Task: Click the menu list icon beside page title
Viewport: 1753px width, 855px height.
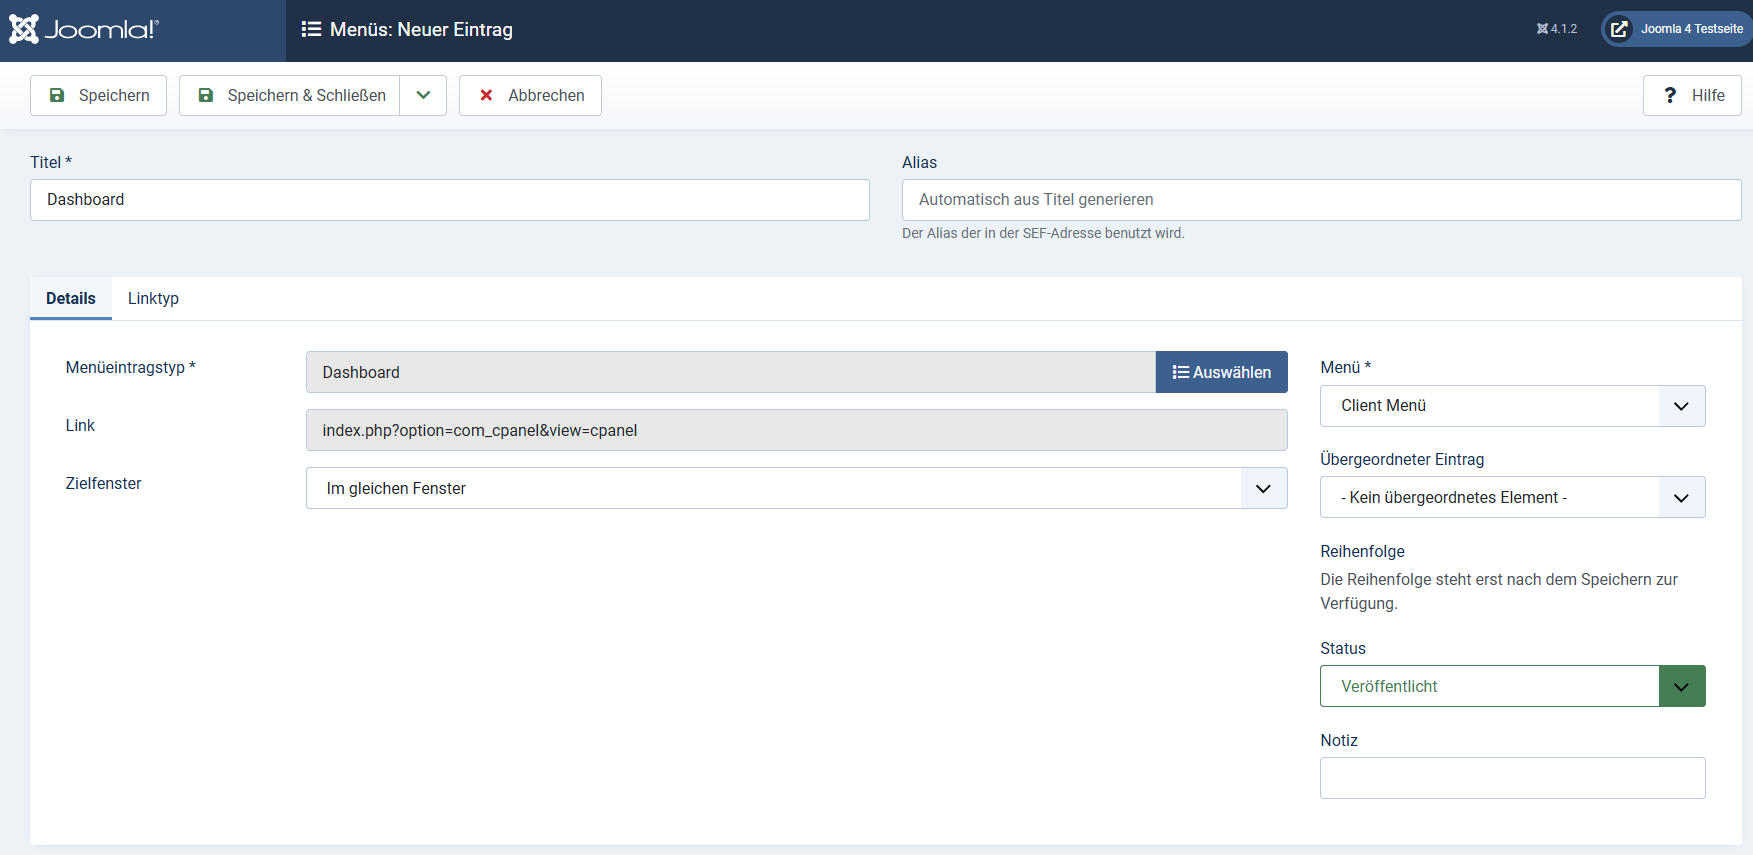Action: tap(311, 30)
